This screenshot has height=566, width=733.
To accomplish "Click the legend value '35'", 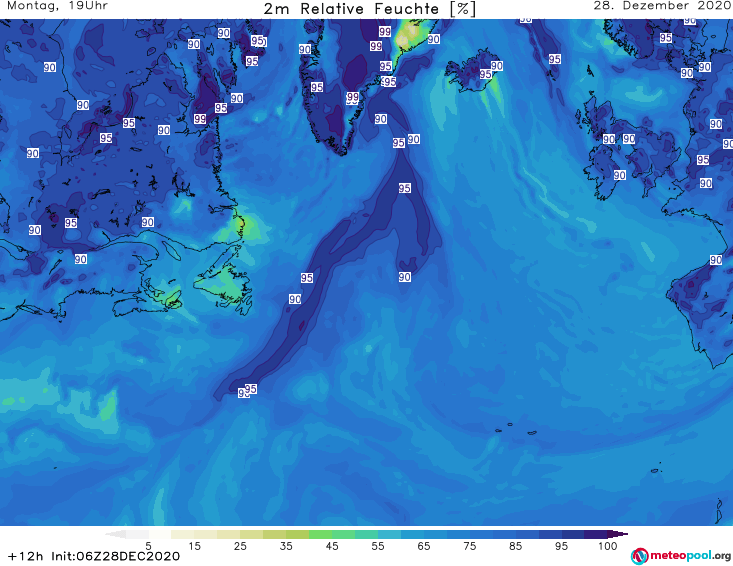I will pos(286,546).
